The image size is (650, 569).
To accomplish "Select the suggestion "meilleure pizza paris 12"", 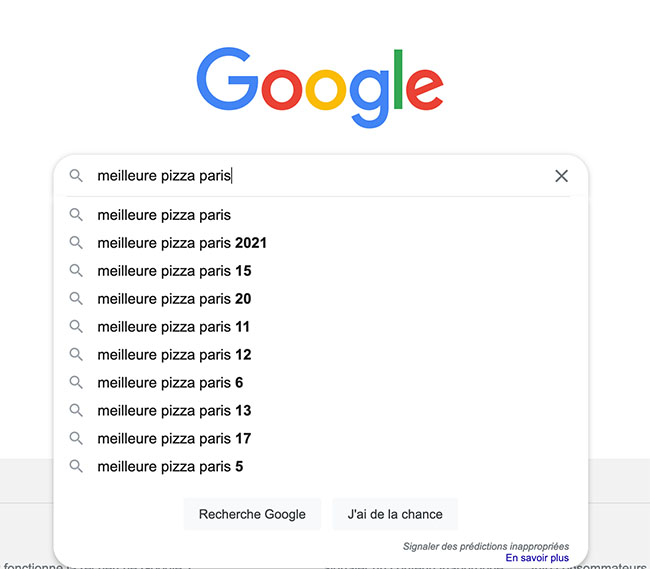I will [174, 355].
